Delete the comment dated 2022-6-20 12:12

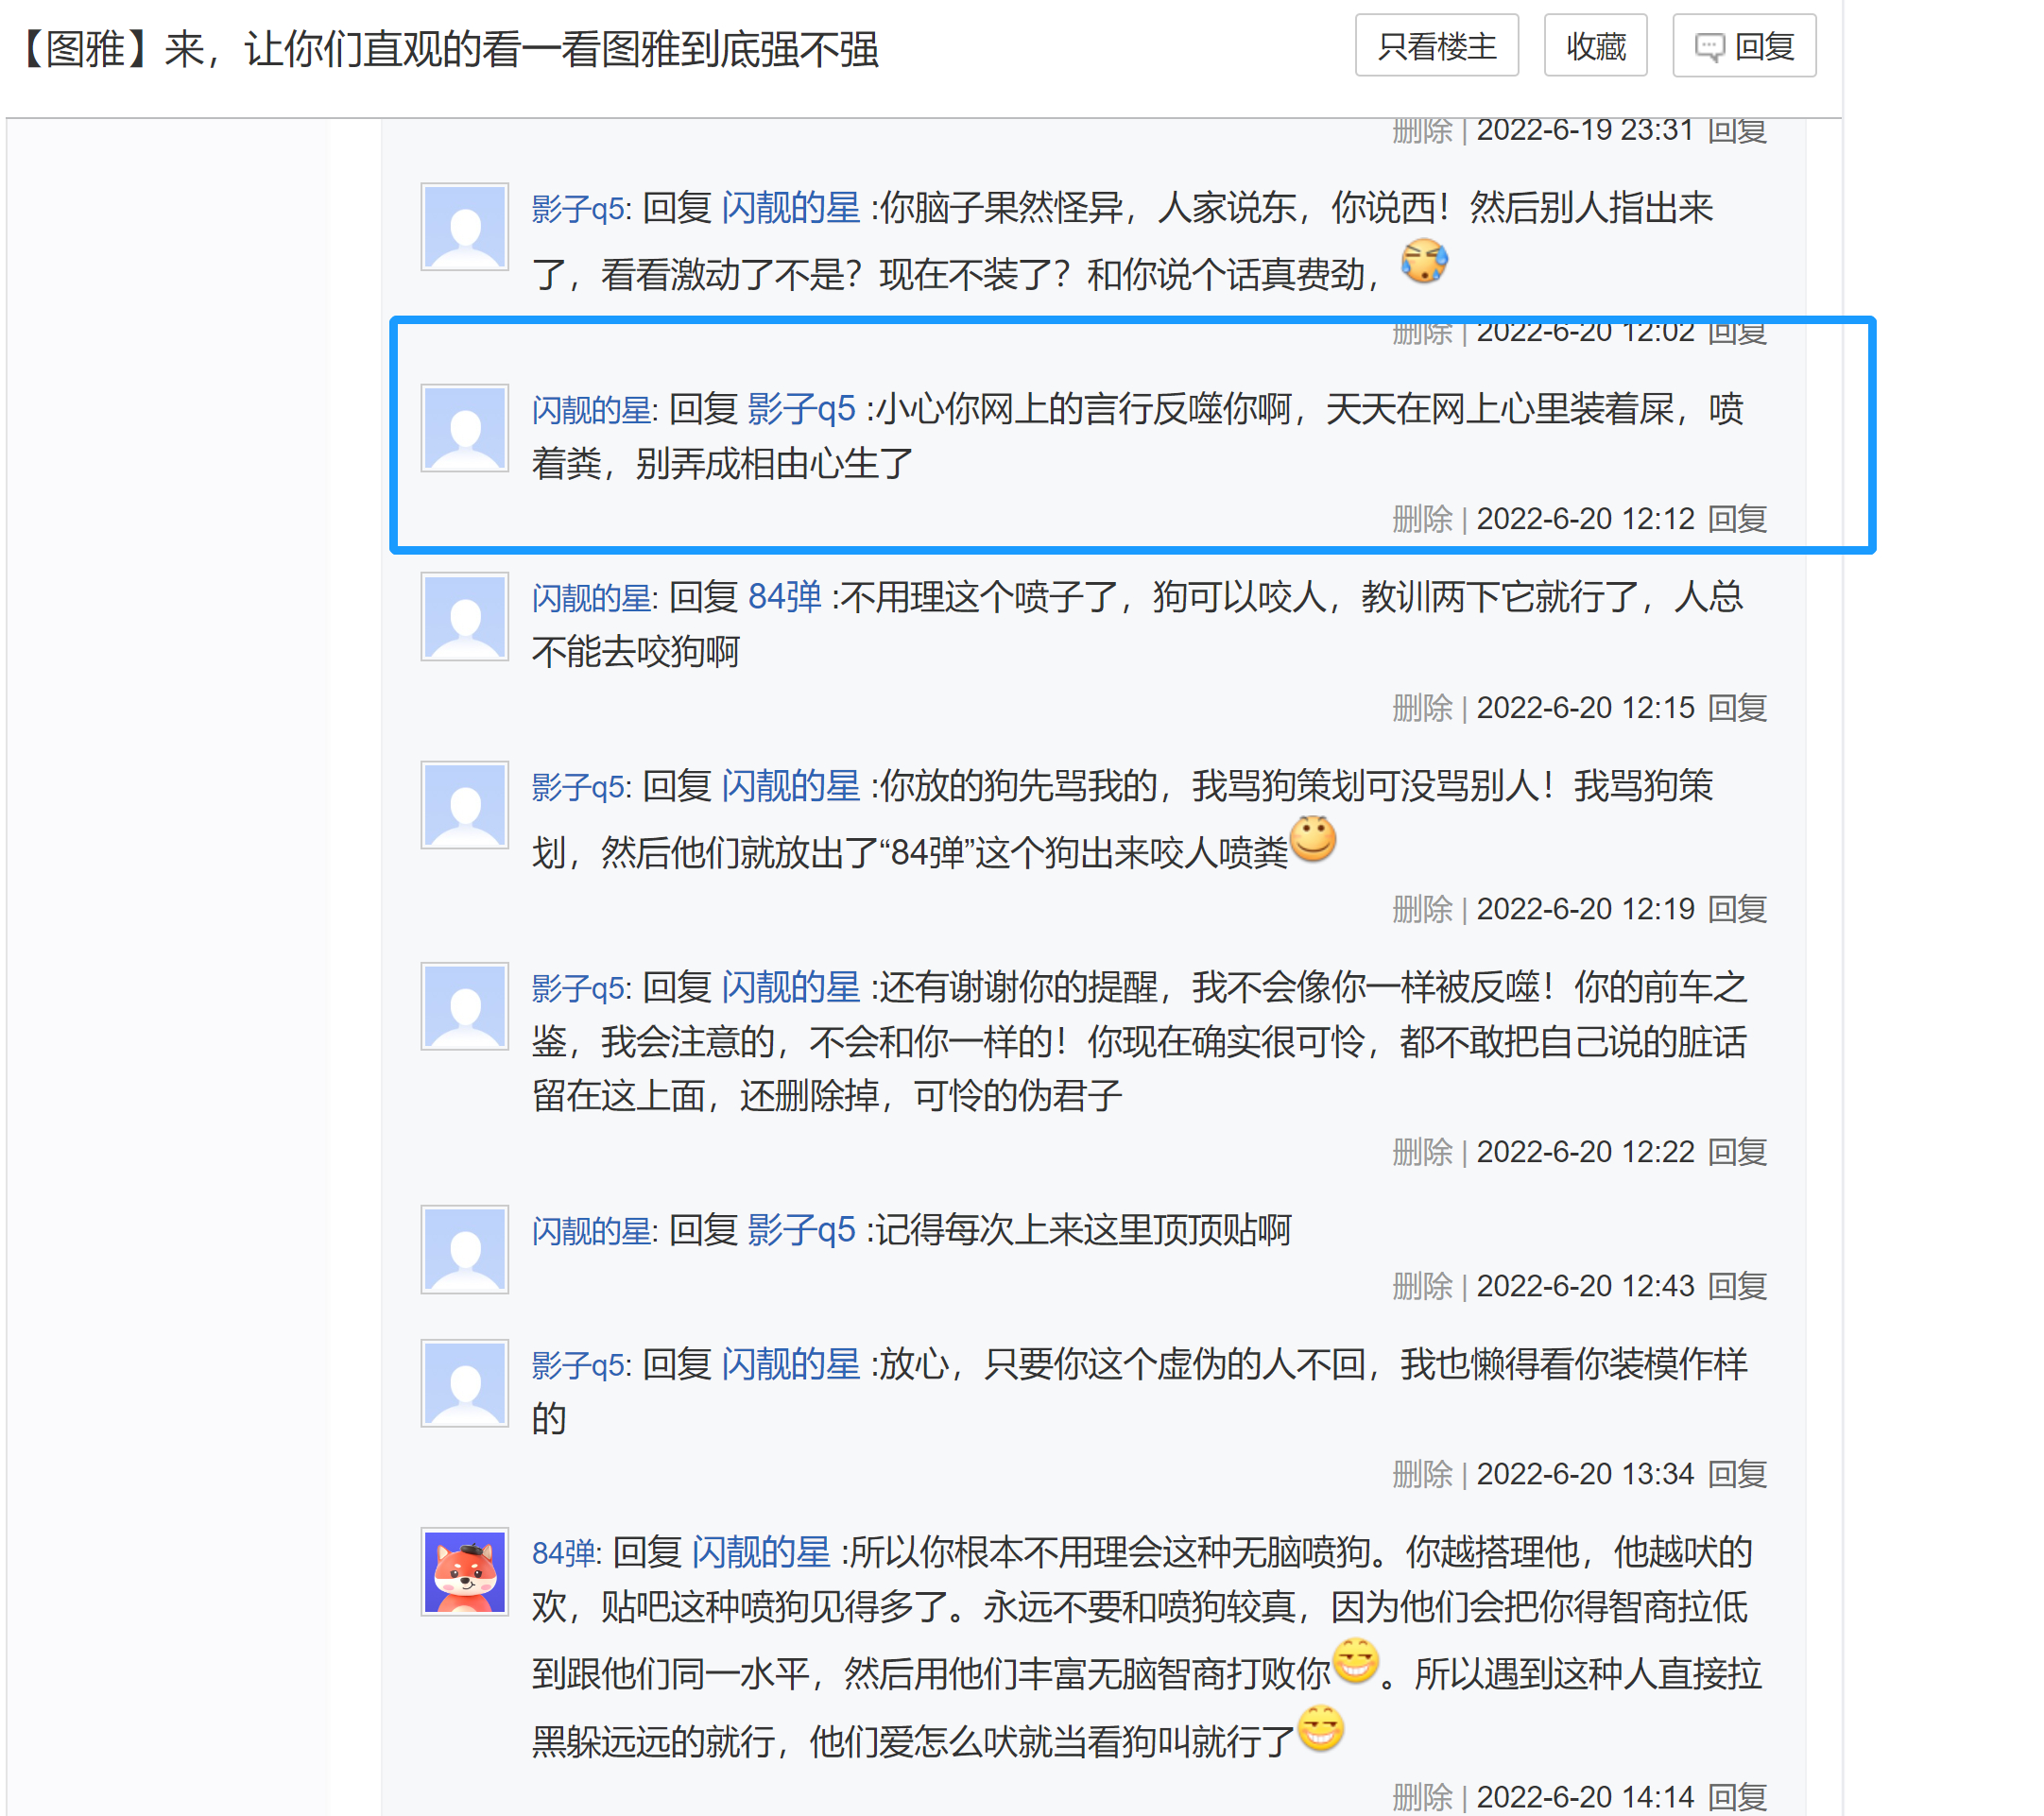(1422, 519)
